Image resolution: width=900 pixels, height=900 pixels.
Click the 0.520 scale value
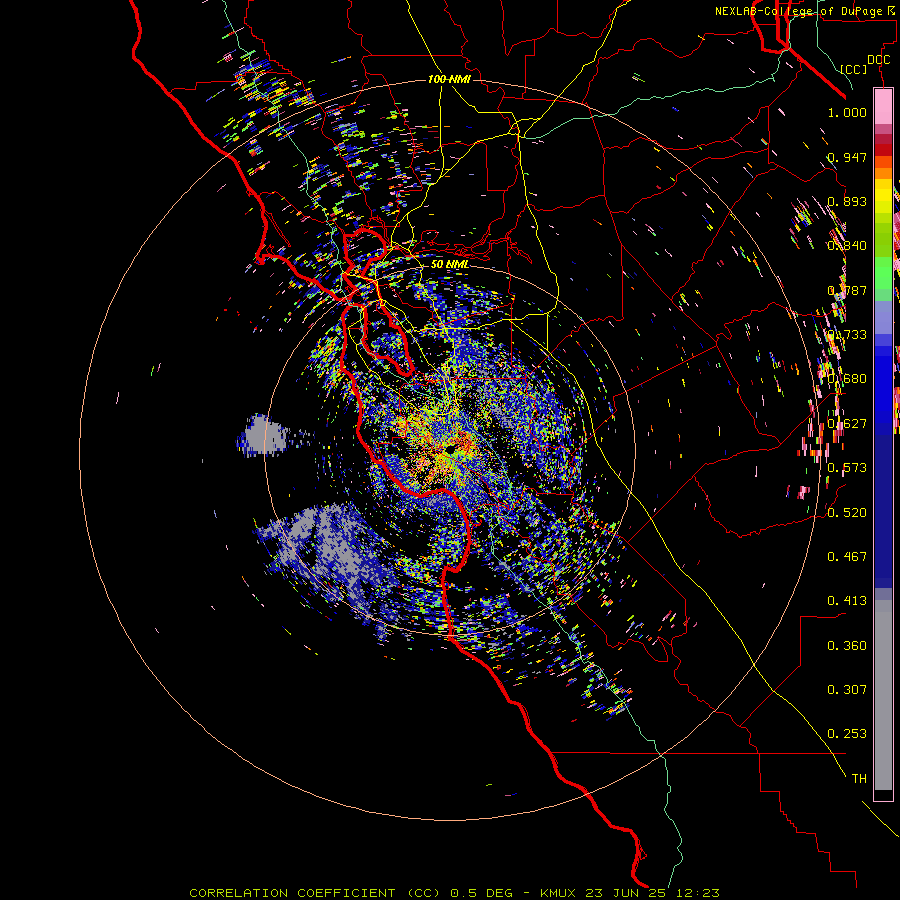(847, 512)
